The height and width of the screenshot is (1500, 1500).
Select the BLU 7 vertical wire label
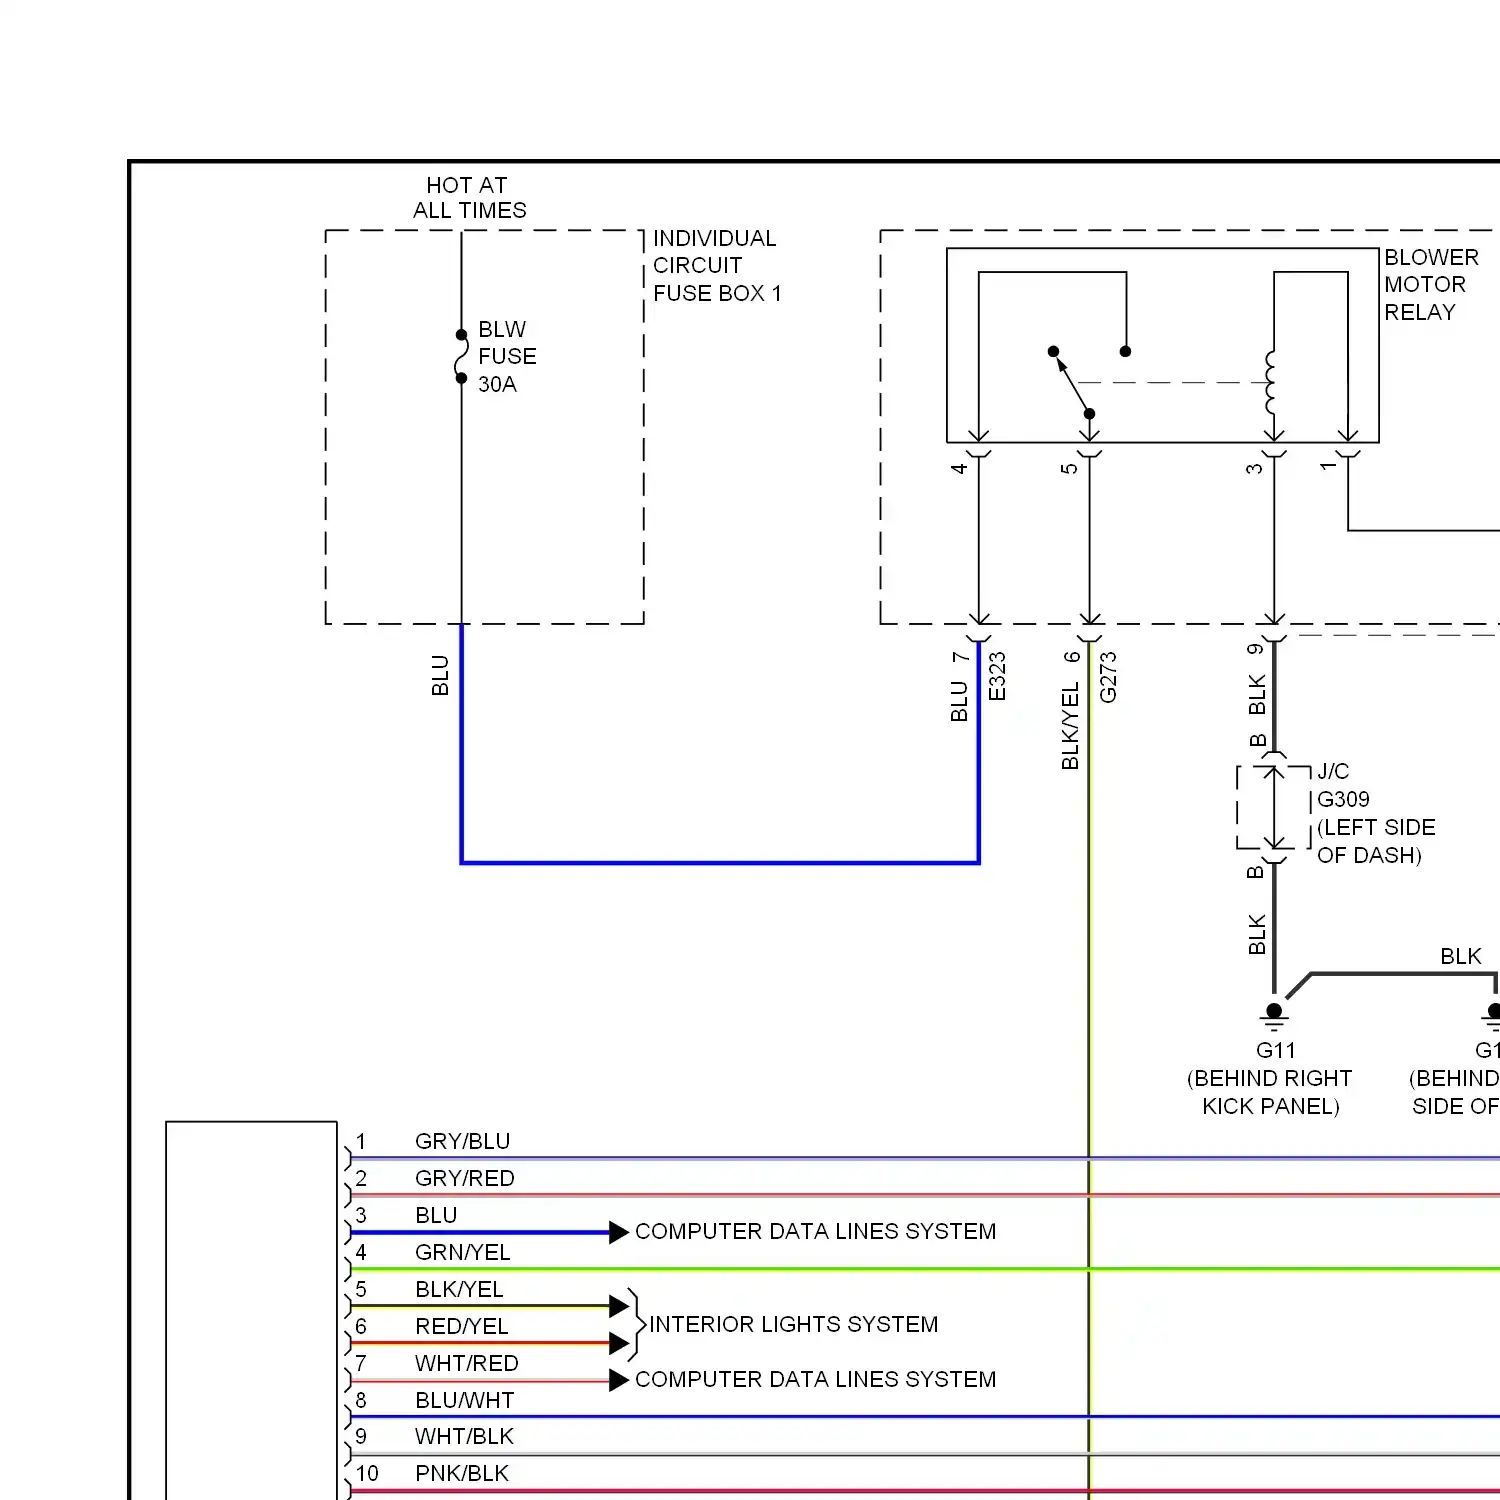(x=960, y=686)
